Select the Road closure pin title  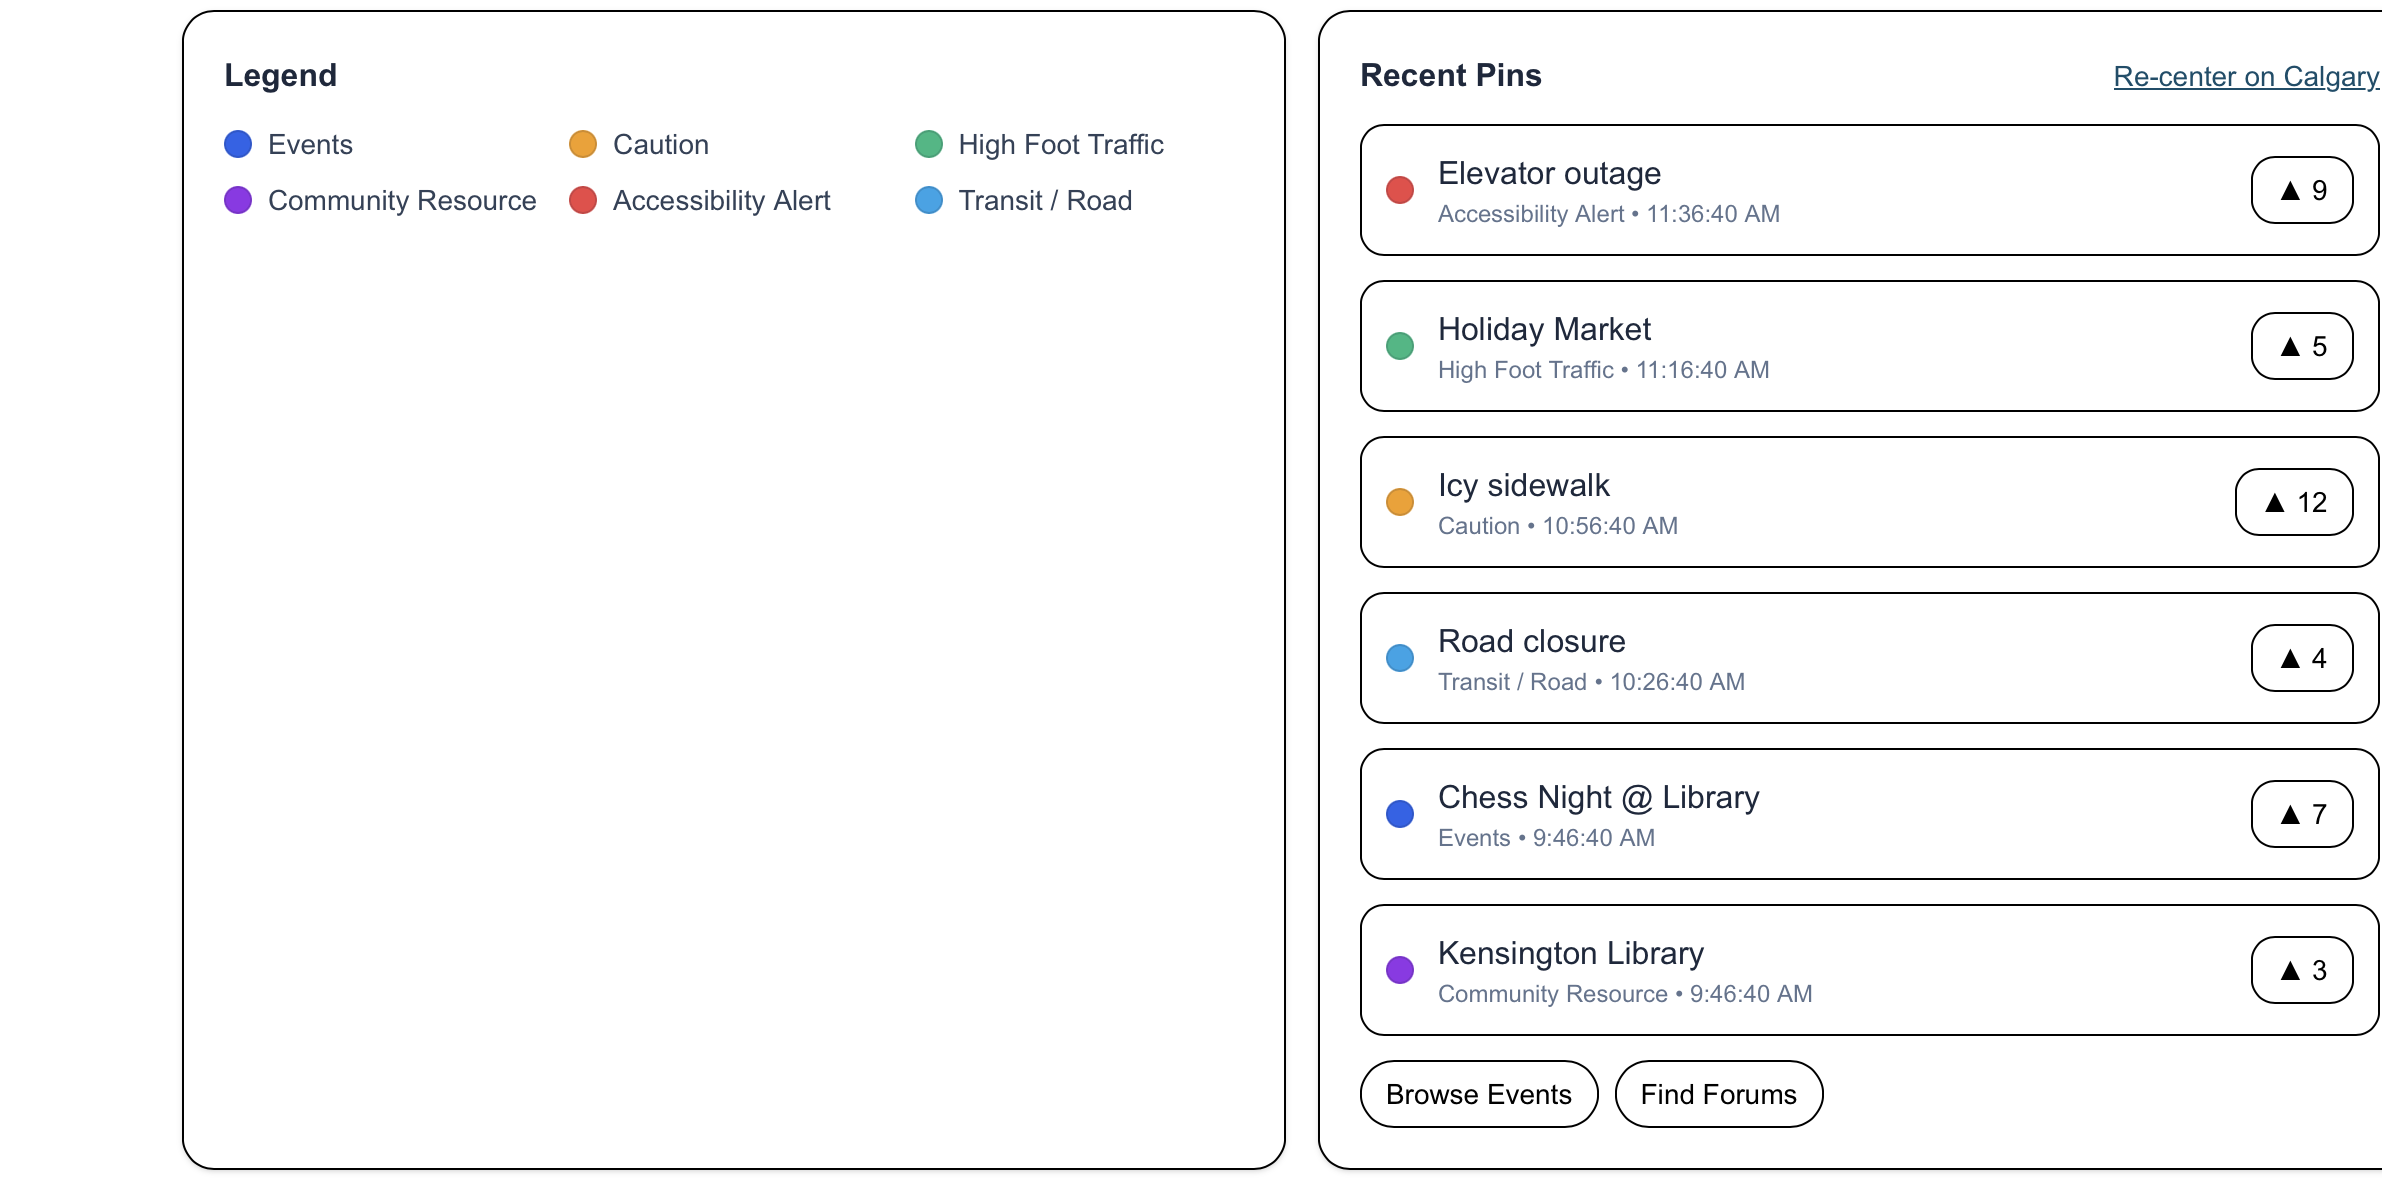[1531, 641]
